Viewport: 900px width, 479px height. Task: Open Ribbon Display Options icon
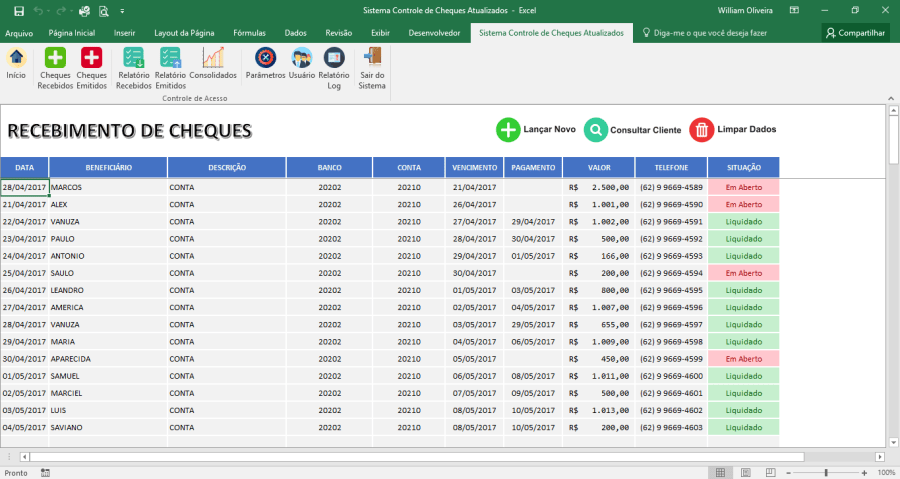pyautogui.click(x=794, y=10)
